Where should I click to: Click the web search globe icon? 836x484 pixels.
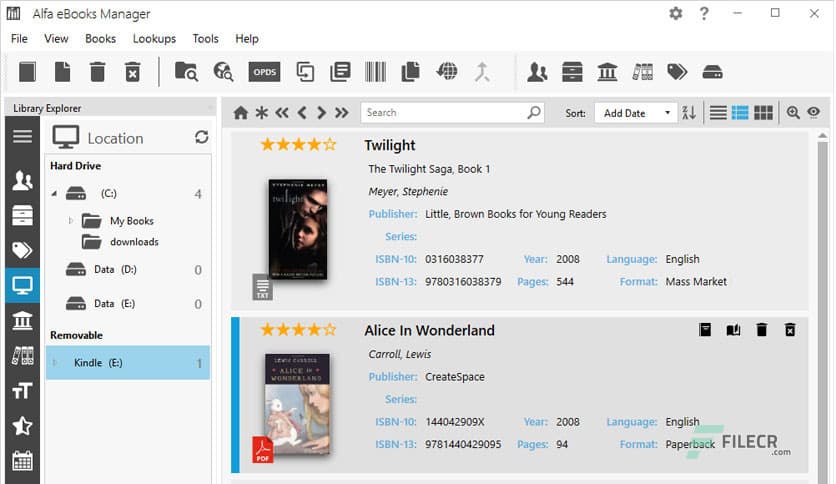point(223,71)
